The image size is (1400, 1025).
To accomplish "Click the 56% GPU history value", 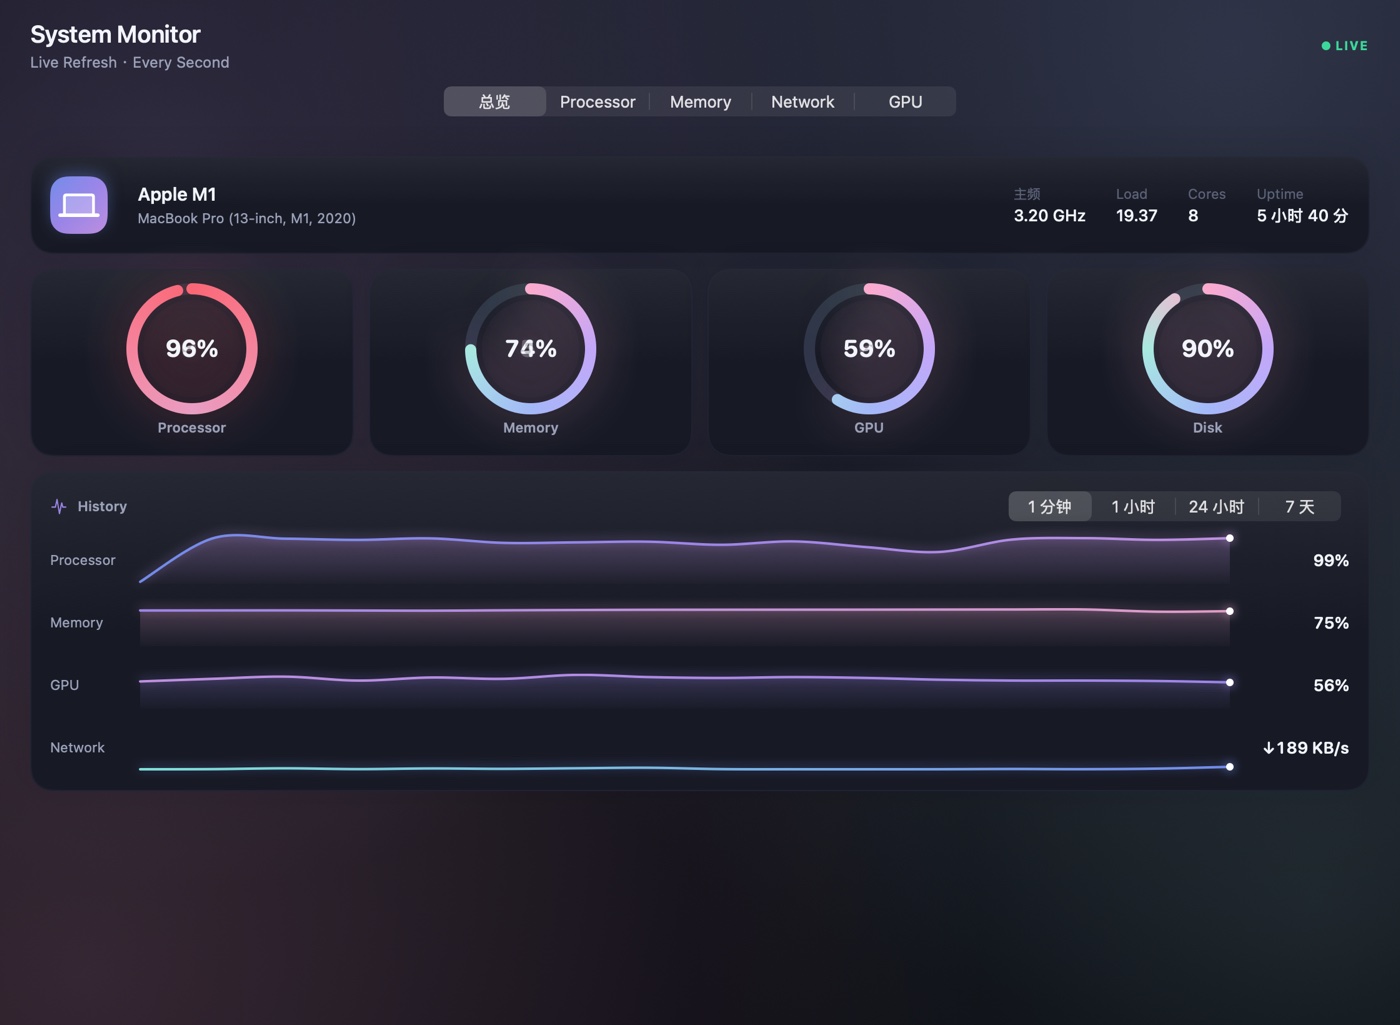I will pyautogui.click(x=1331, y=686).
